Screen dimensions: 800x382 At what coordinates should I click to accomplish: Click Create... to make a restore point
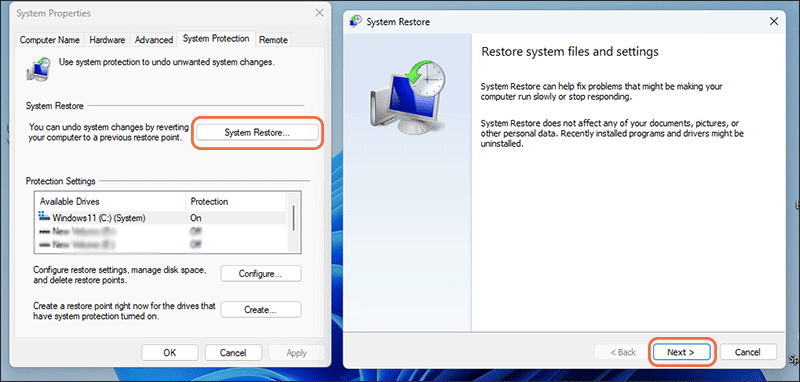tap(261, 310)
